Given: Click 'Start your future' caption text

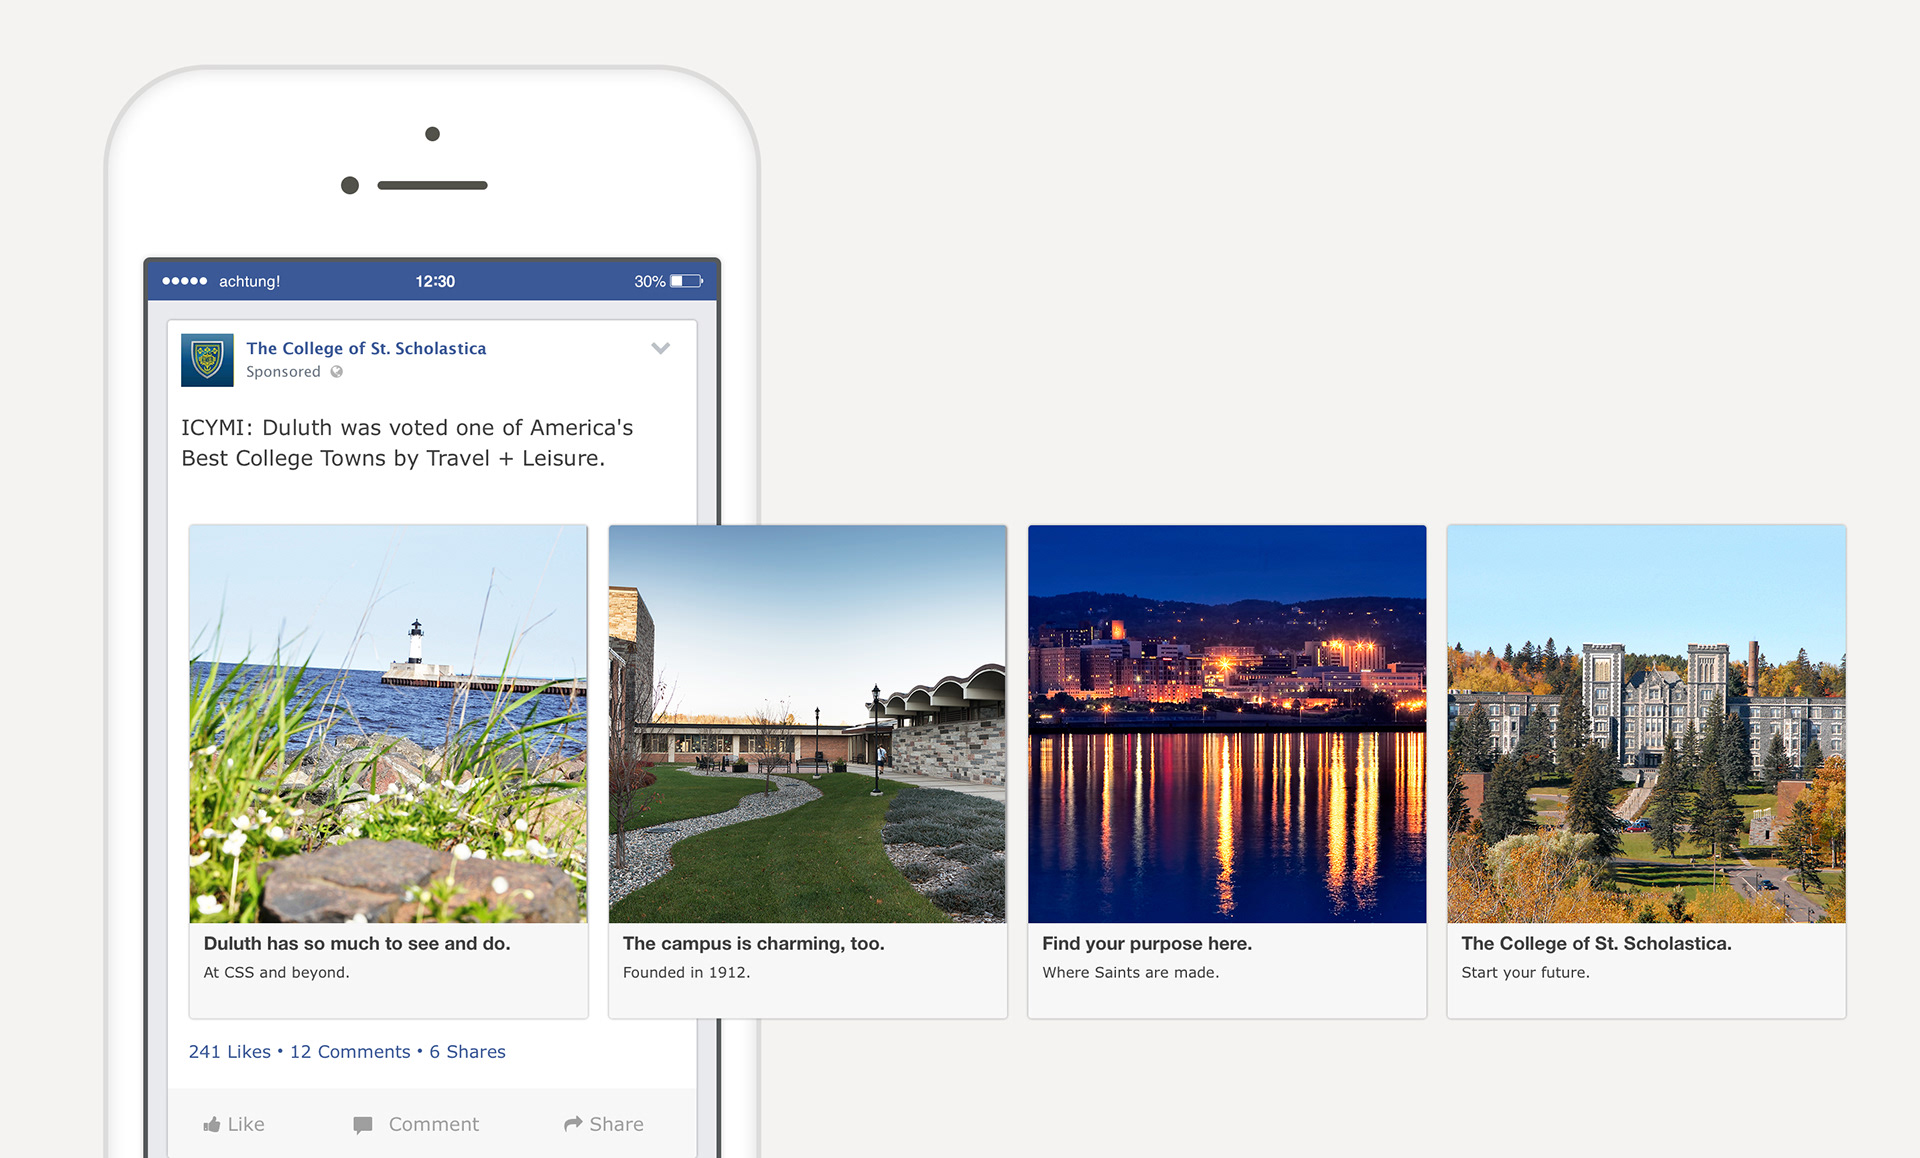Looking at the screenshot, I should (x=1525, y=972).
